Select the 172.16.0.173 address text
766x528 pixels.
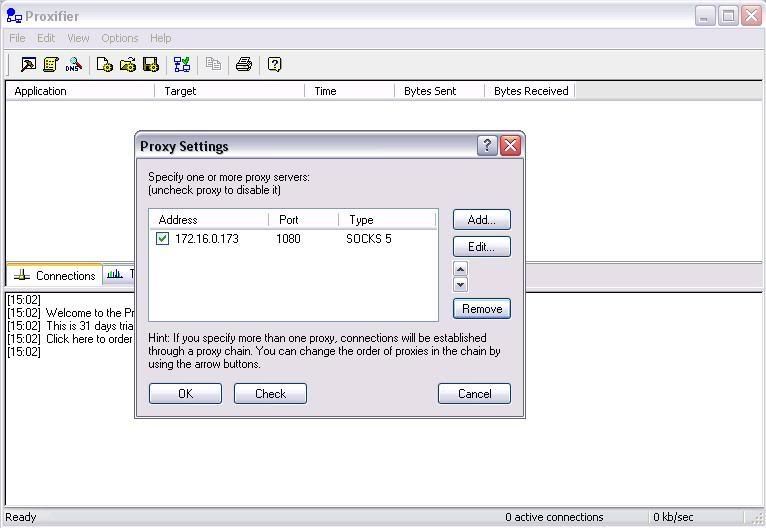click(207, 239)
